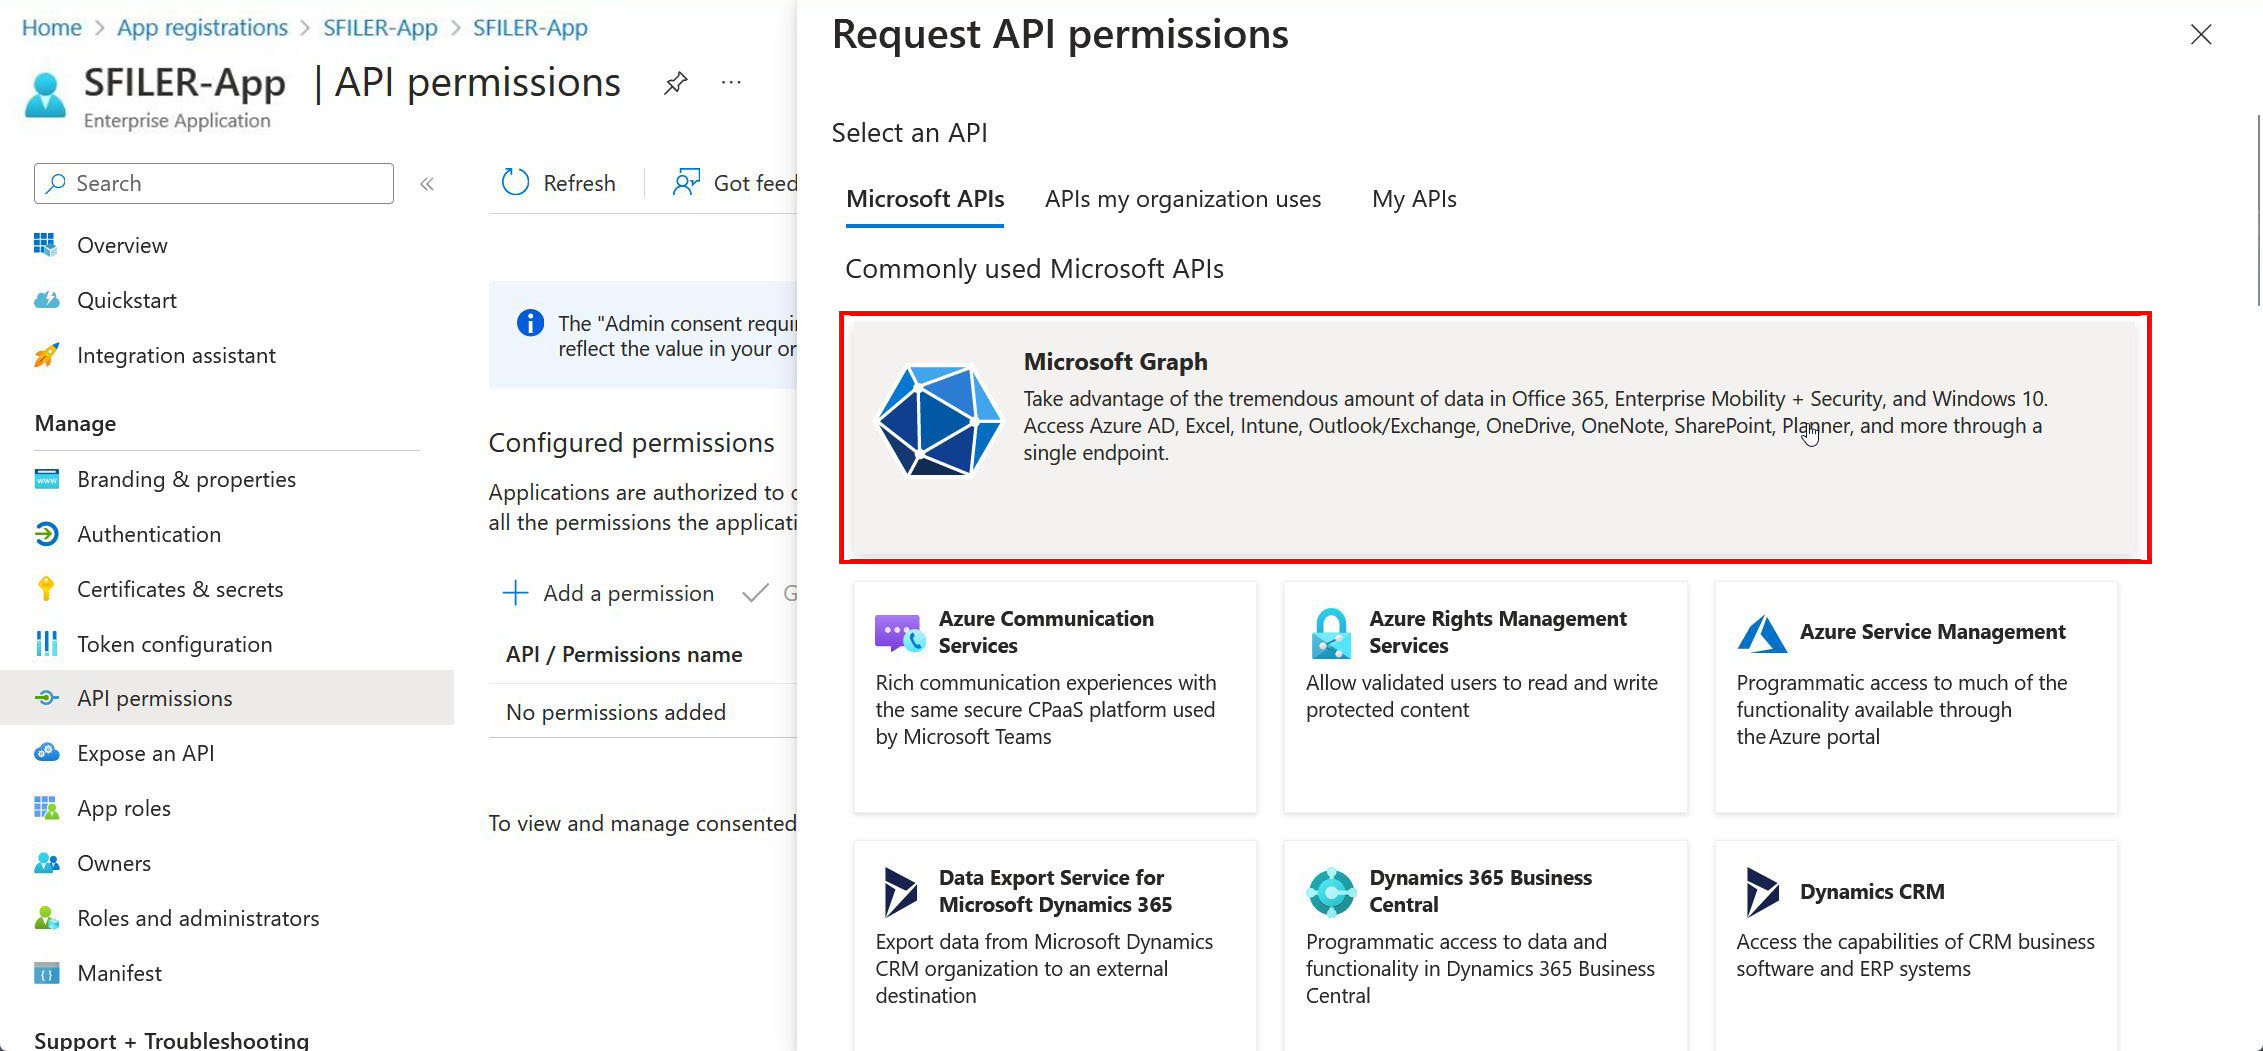Click the App roles icon
The width and height of the screenshot is (2263, 1051).
pyautogui.click(x=46, y=808)
